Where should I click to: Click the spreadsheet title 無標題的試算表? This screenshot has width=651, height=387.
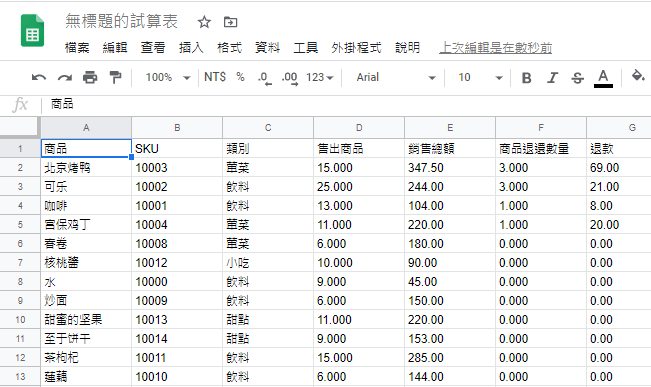pyautogui.click(x=121, y=21)
